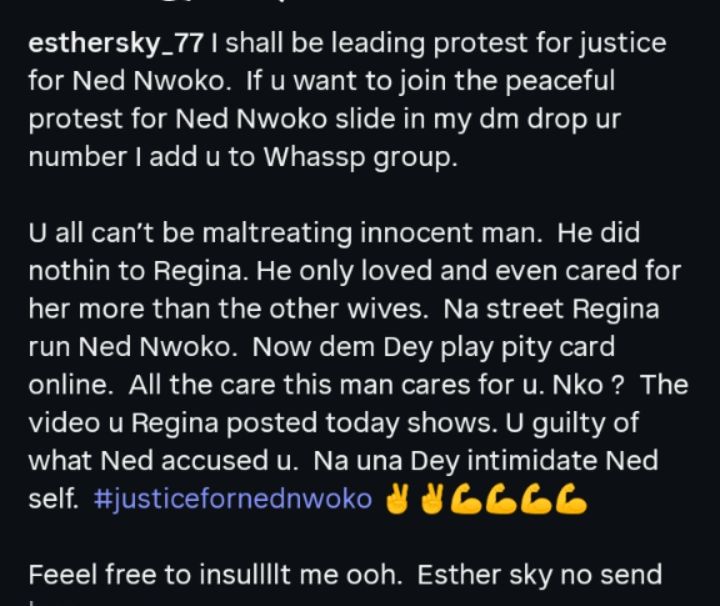Click the words 'Esther sky no send'
The width and height of the screenshot is (720, 606).
(540, 576)
